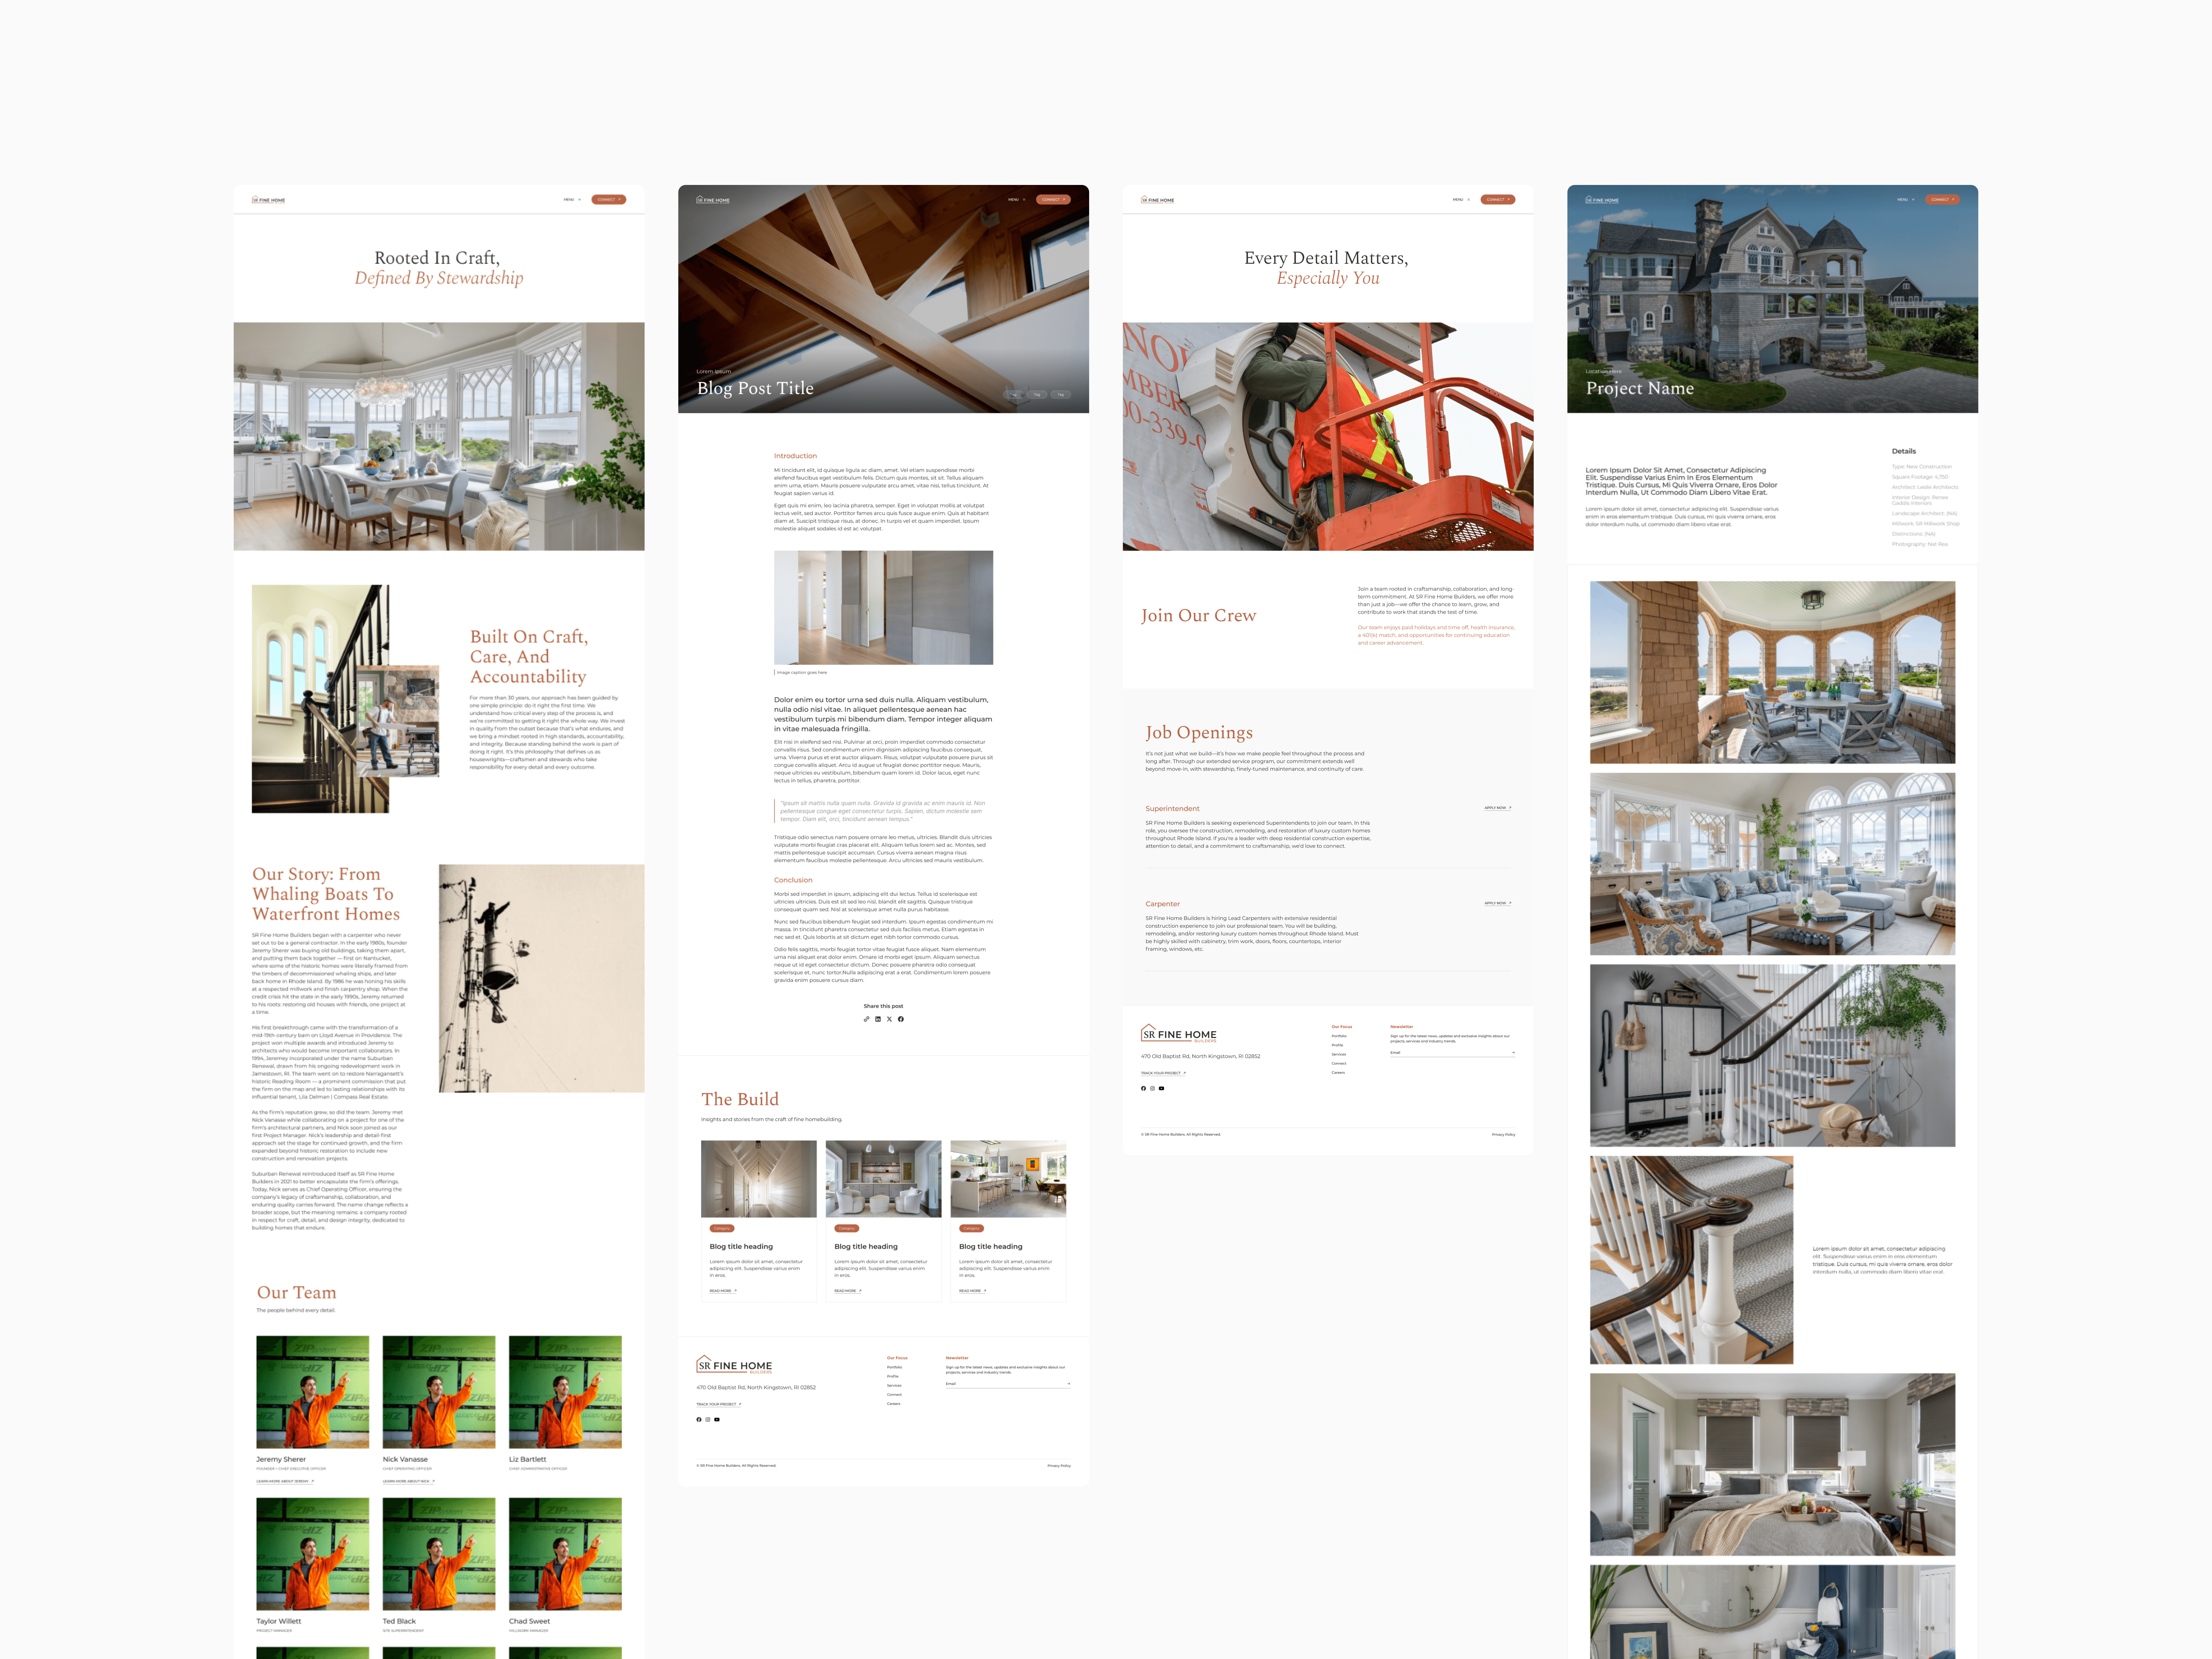This screenshot has height=1659, width=2212.
Task: Click Careers link in blog footer menu
Action: pyautogui.click(x=894, y=1404)
